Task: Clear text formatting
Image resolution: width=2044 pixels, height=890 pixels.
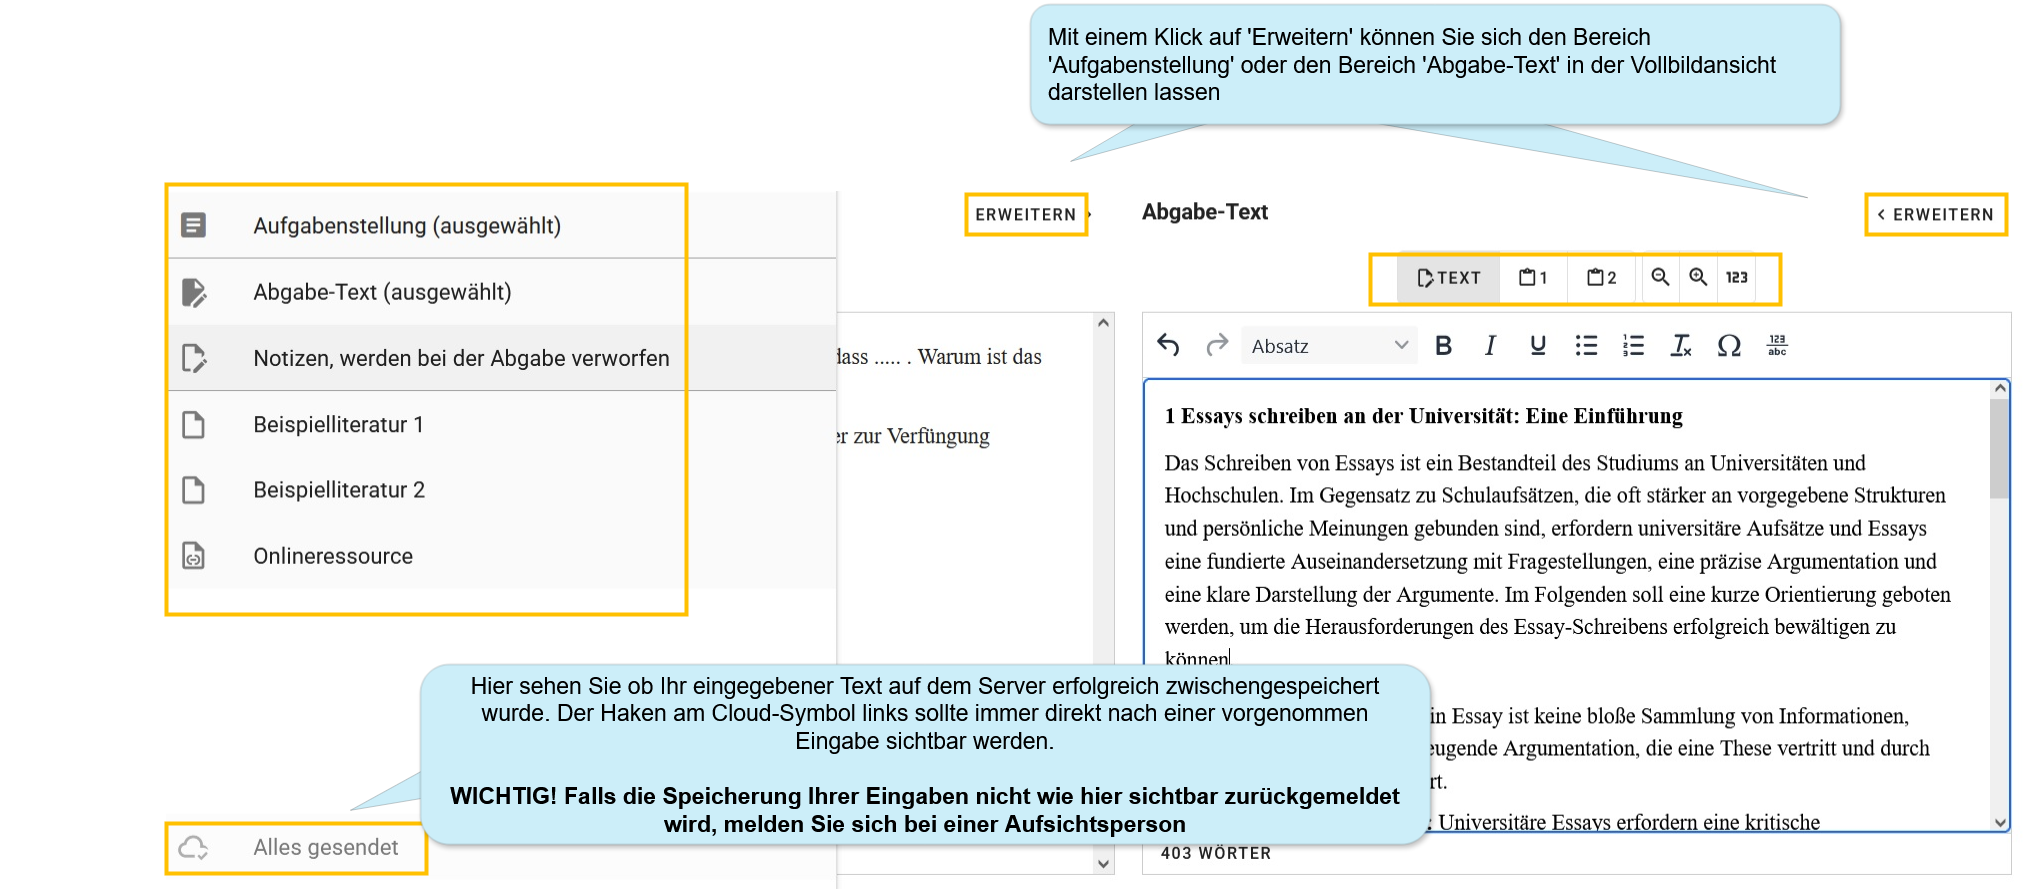Action: pyautogui.click(x=1681, y=346)
